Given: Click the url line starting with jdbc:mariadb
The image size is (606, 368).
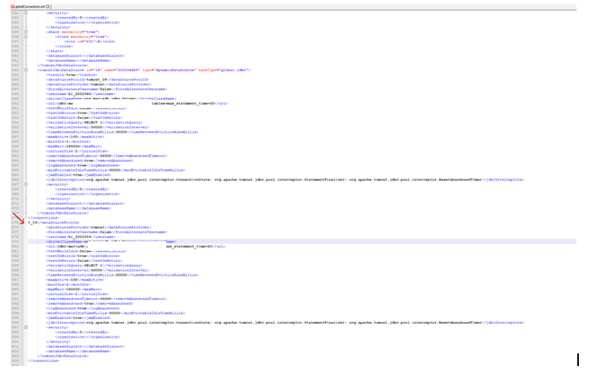Looking at the screenshot, I should (x=136, y=246).
